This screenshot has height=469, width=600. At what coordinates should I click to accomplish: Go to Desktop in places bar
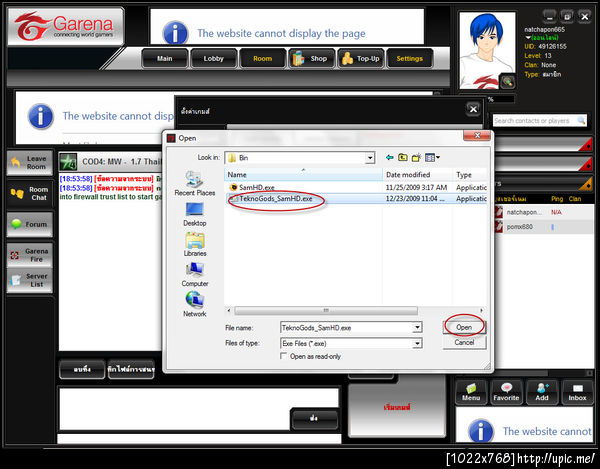194,214
